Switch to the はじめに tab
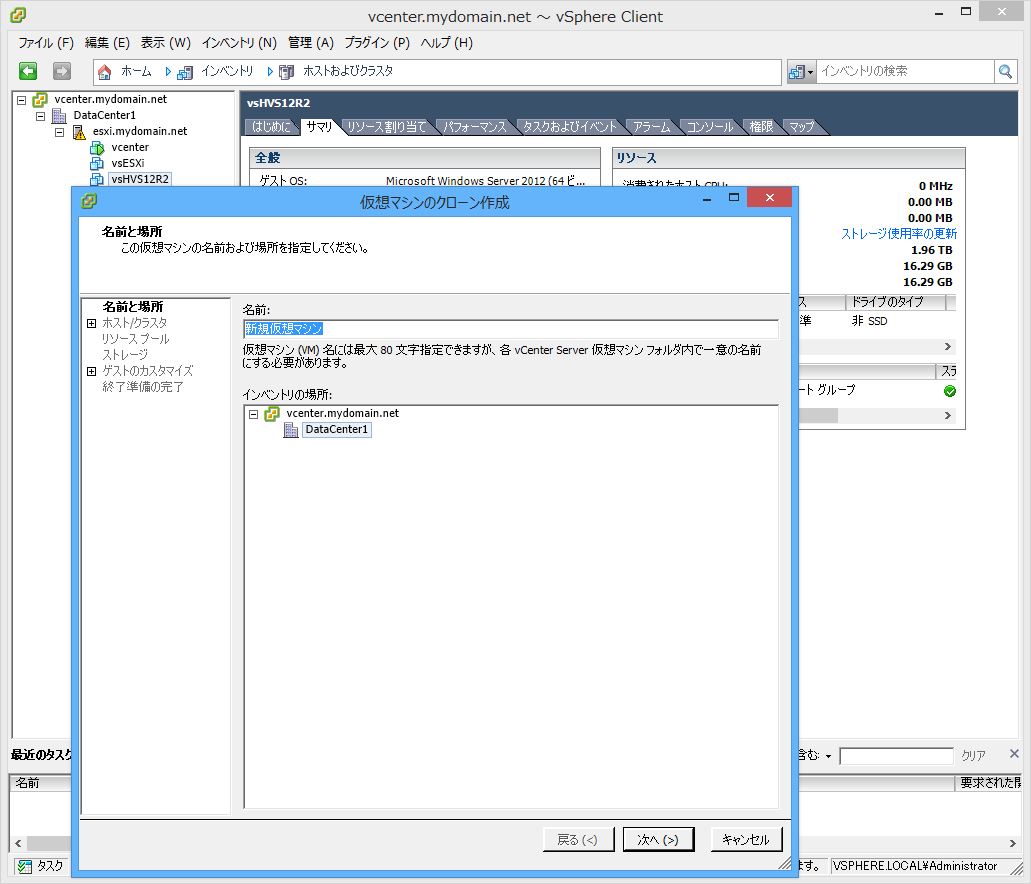The image size is (1031, 884). (x=271, y=127)
